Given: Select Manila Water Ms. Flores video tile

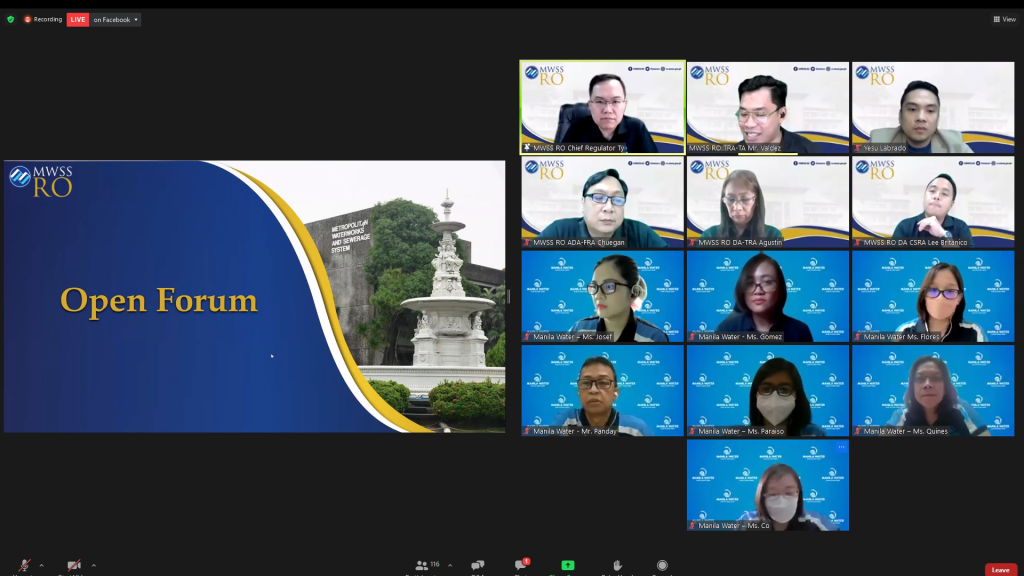Looking at the screenshot, I should [x=933, y=296].
